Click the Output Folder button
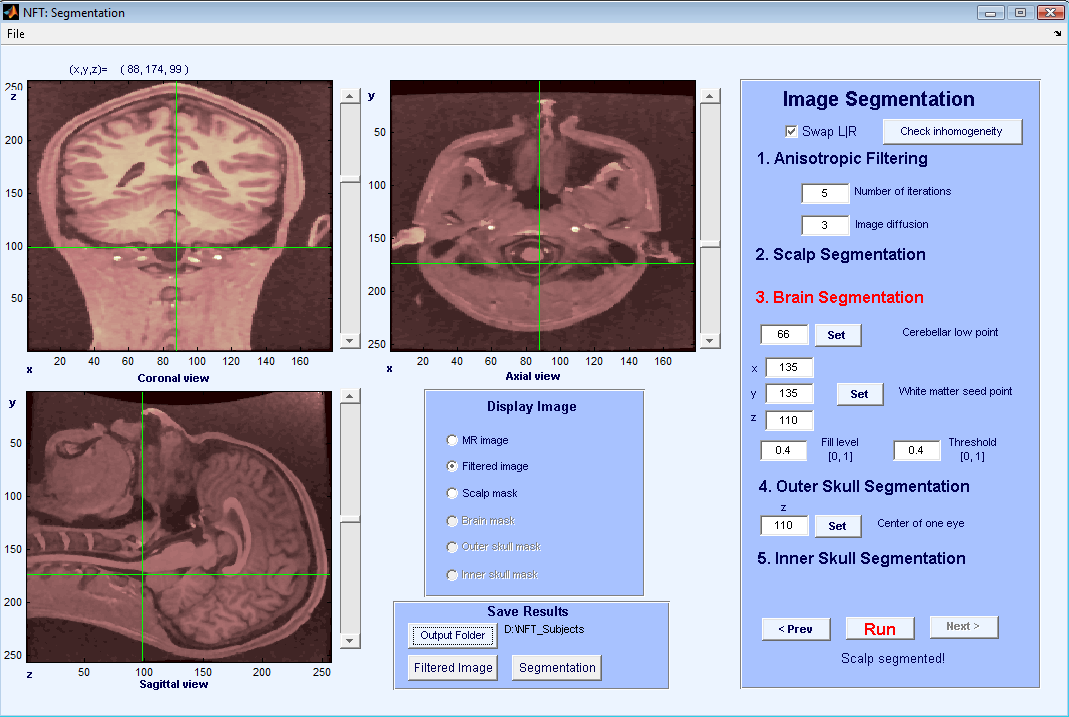 click(x=452, y=636)
